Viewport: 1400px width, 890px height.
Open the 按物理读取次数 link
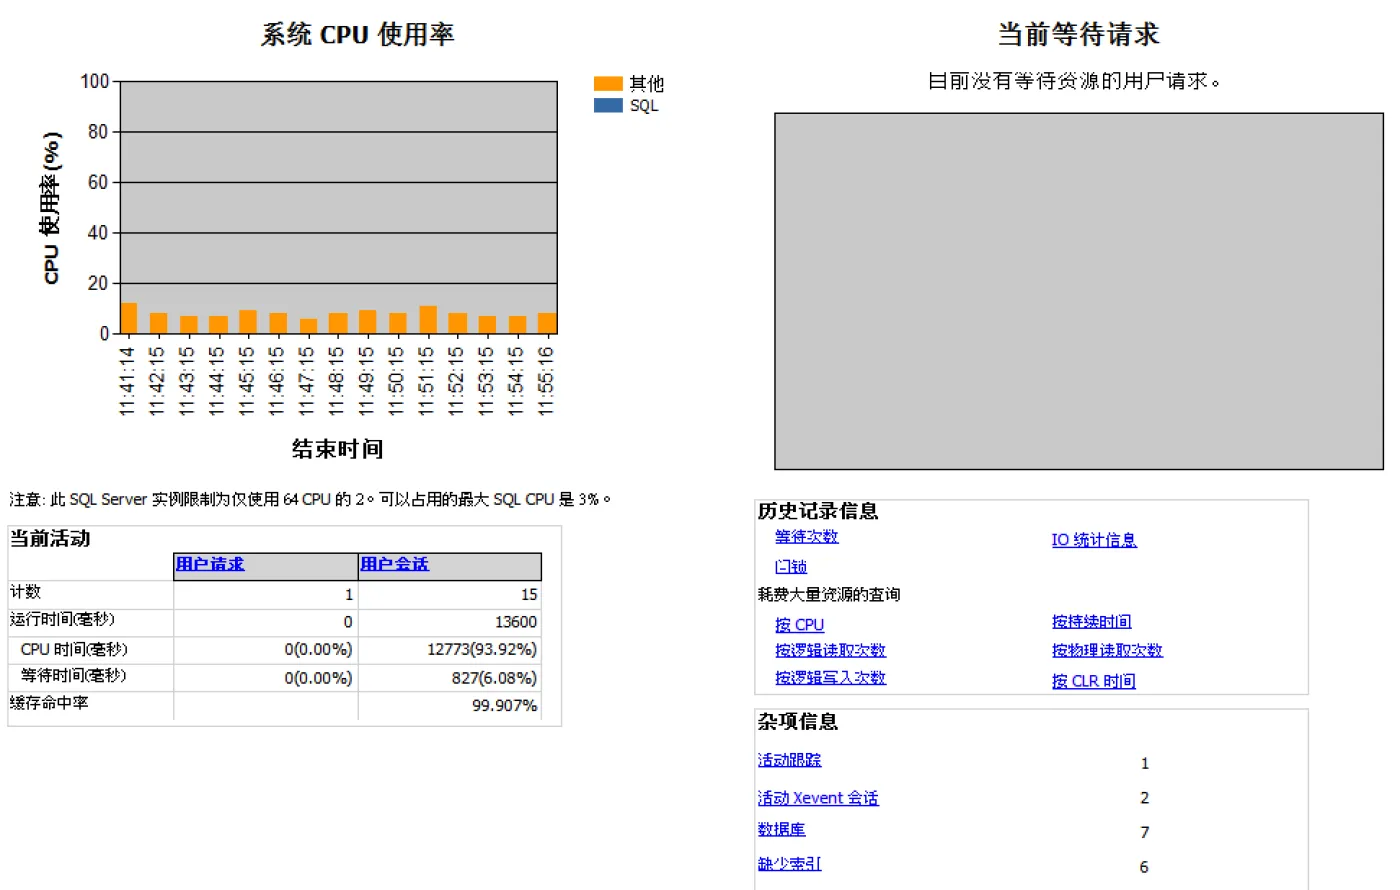click(1107, 651)
